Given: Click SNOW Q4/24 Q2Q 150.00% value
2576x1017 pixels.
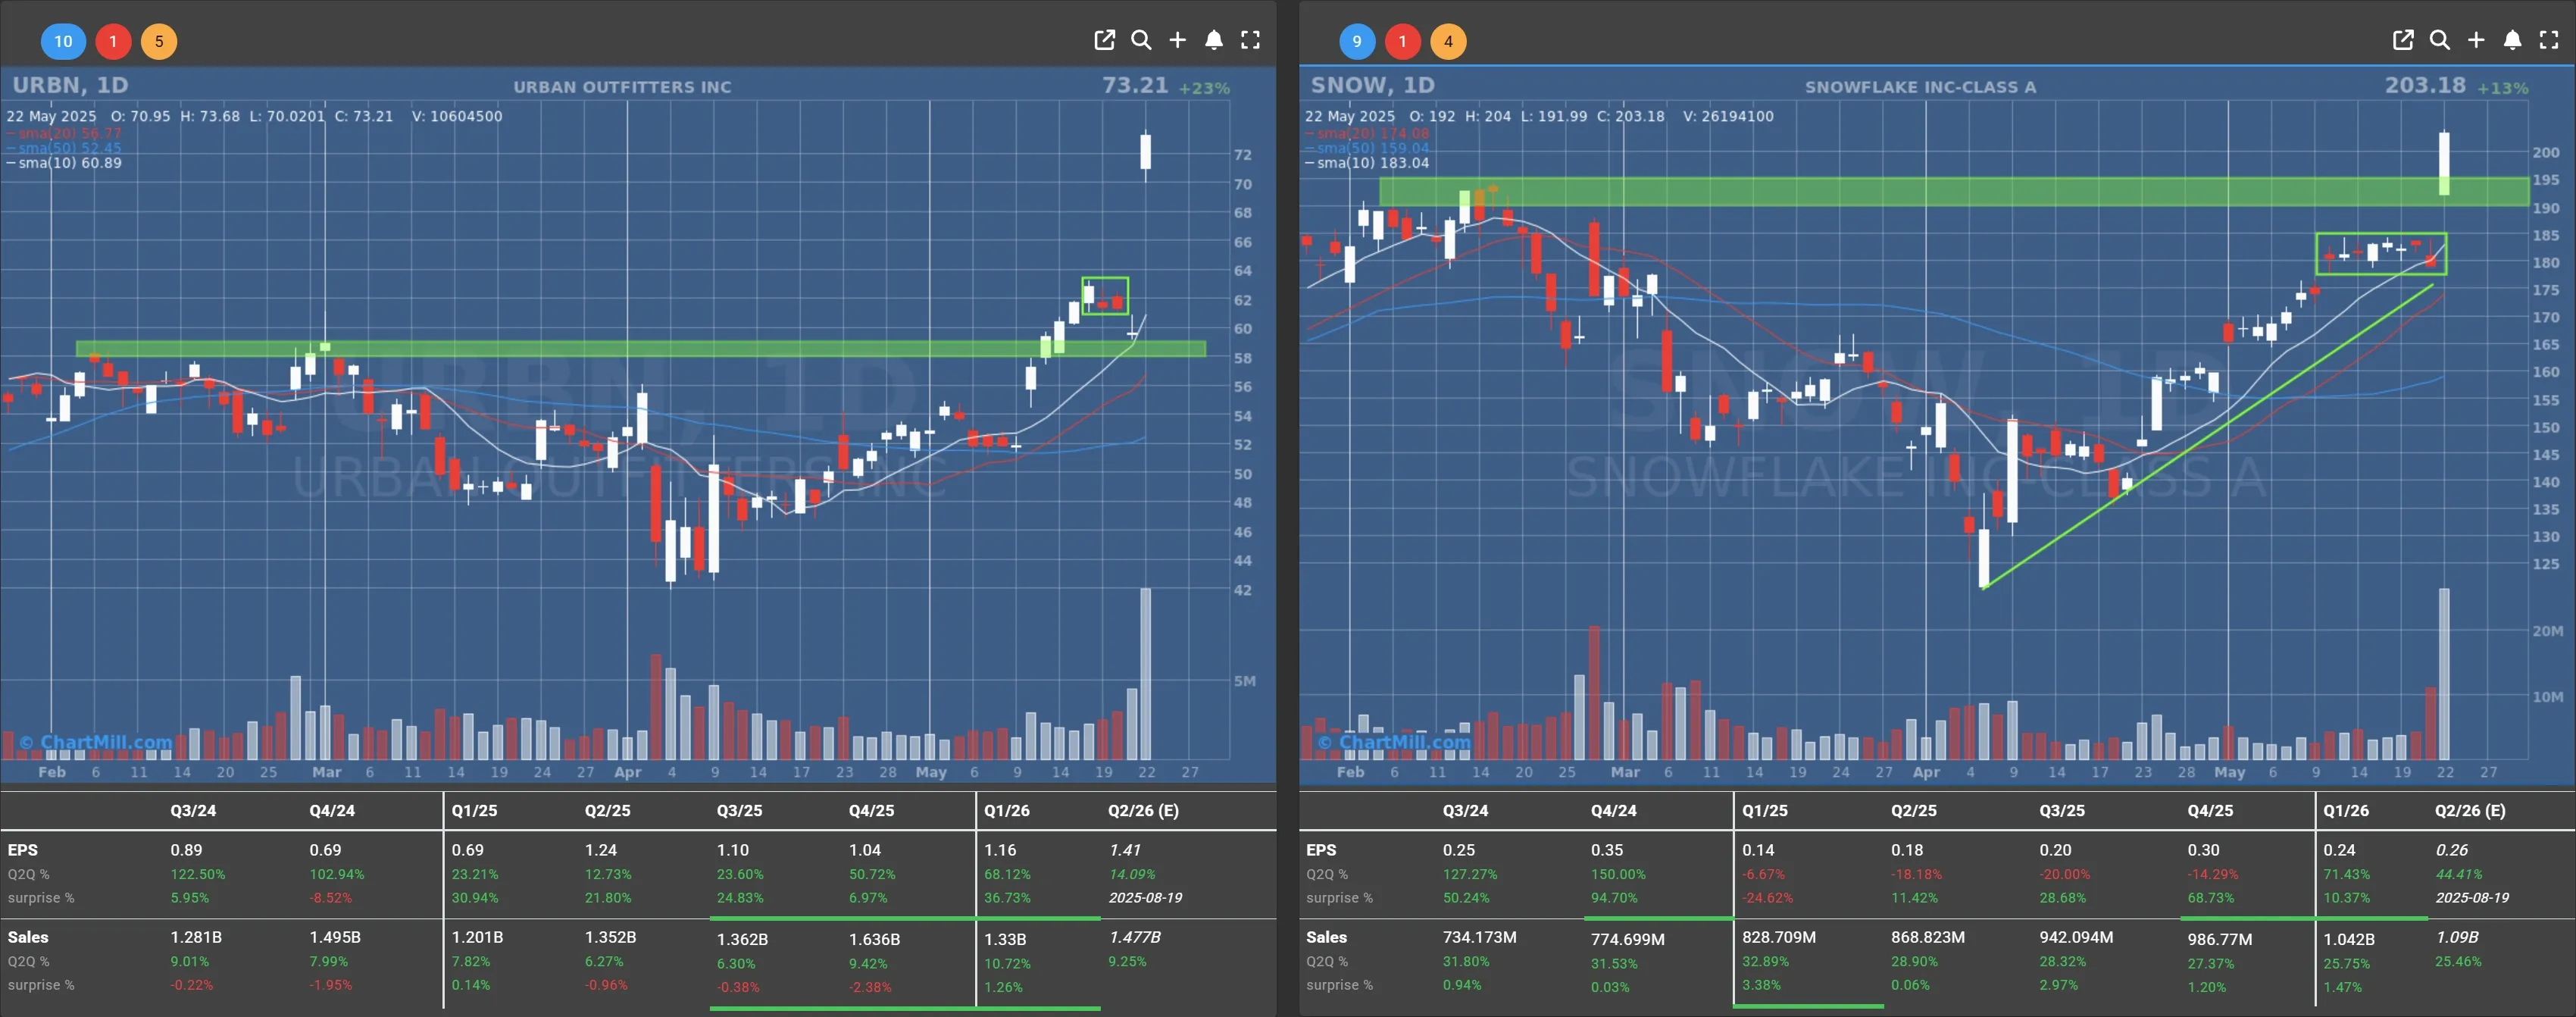Looking at the screenshot, I should (1618, 874).
